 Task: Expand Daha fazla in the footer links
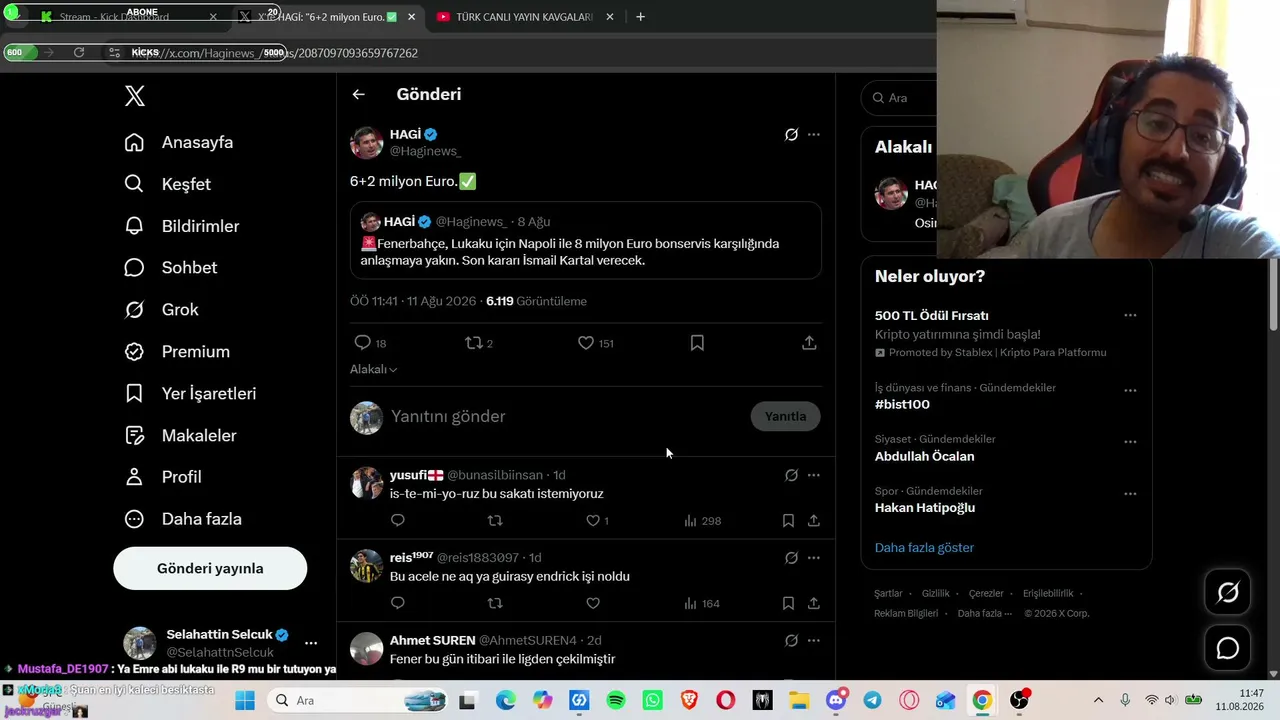click(985, 613)
